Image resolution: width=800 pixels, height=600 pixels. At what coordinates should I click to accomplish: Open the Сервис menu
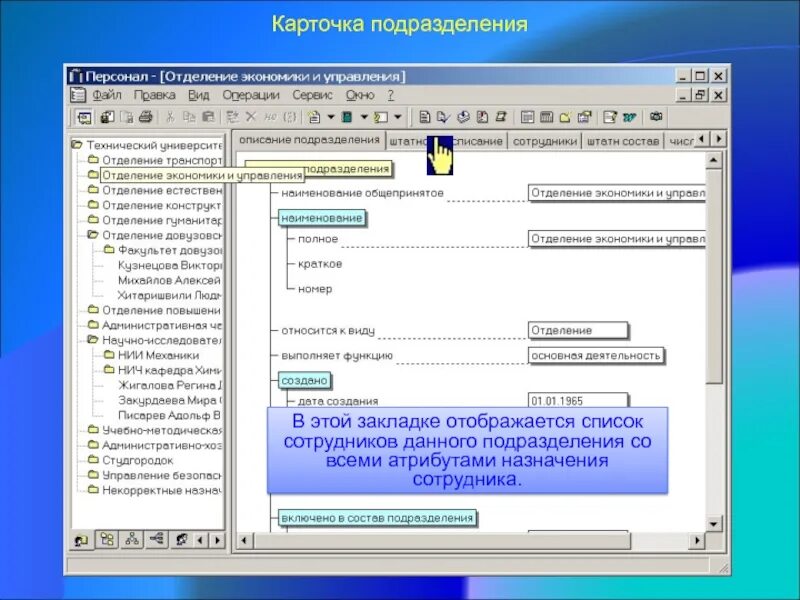click(x=312, y=95)
